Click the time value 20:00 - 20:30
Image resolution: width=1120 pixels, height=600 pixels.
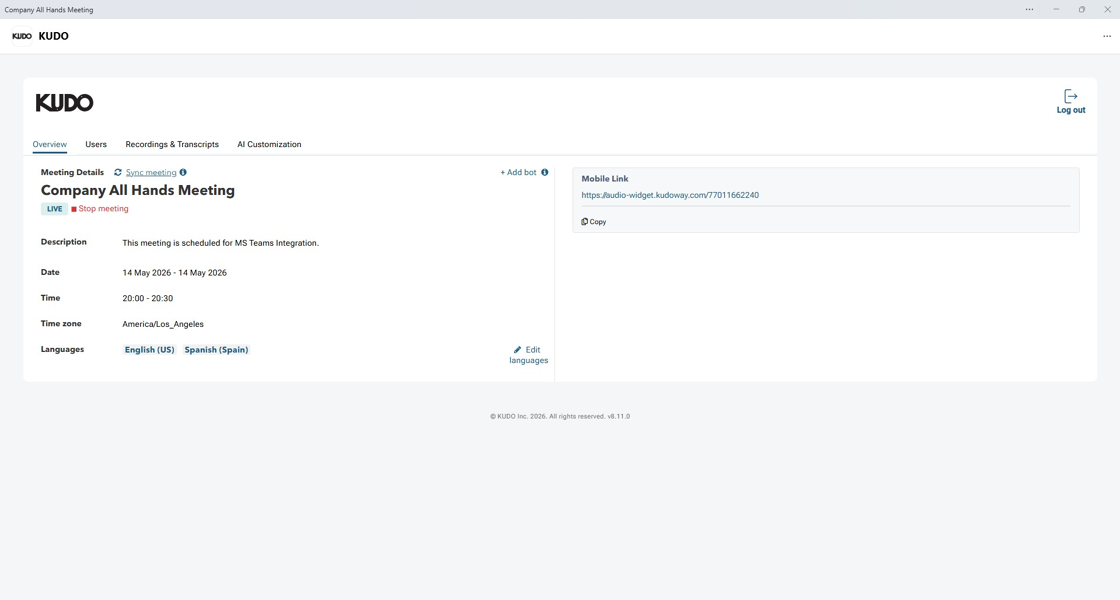tap(147, 299)
